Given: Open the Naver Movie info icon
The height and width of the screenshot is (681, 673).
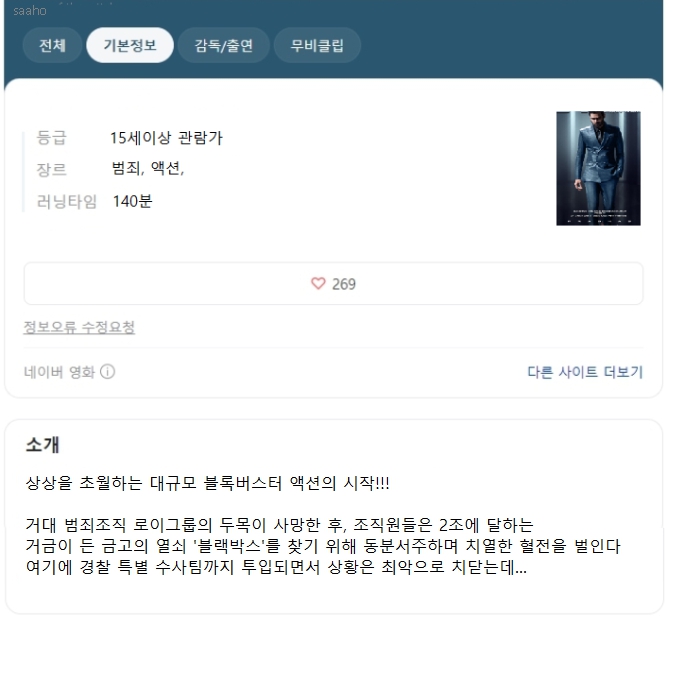Looking at the screenshot, I should (108, 372).
